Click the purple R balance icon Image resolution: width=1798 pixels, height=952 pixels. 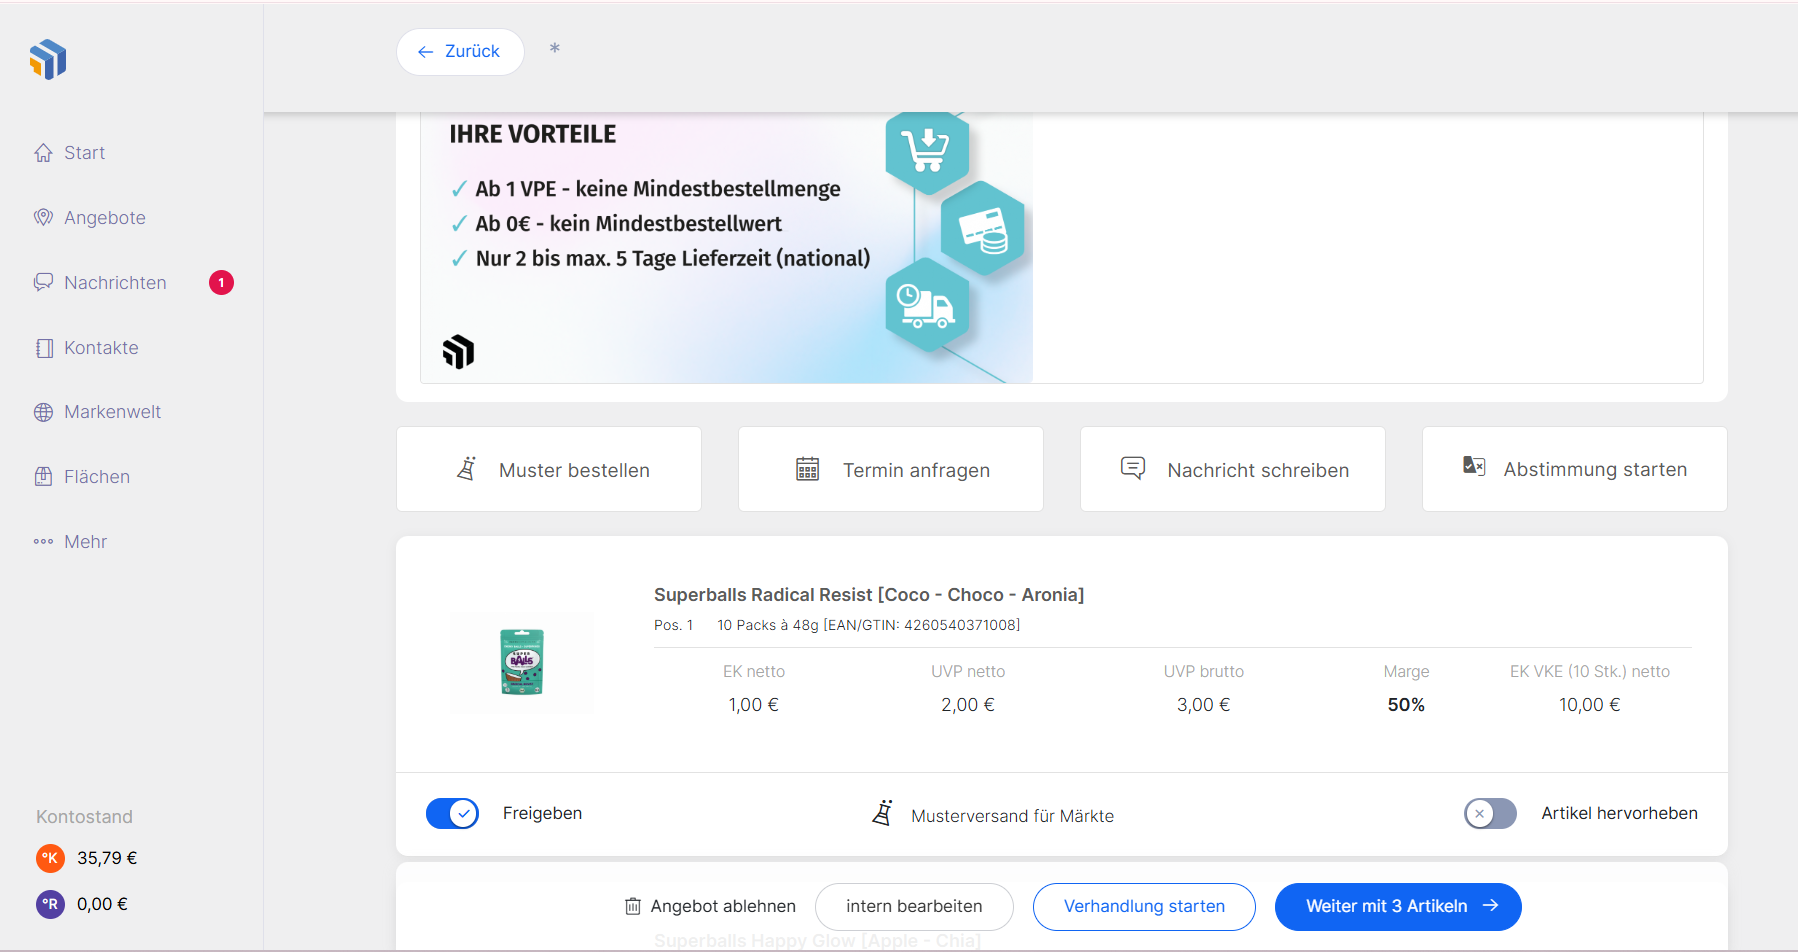50,904
